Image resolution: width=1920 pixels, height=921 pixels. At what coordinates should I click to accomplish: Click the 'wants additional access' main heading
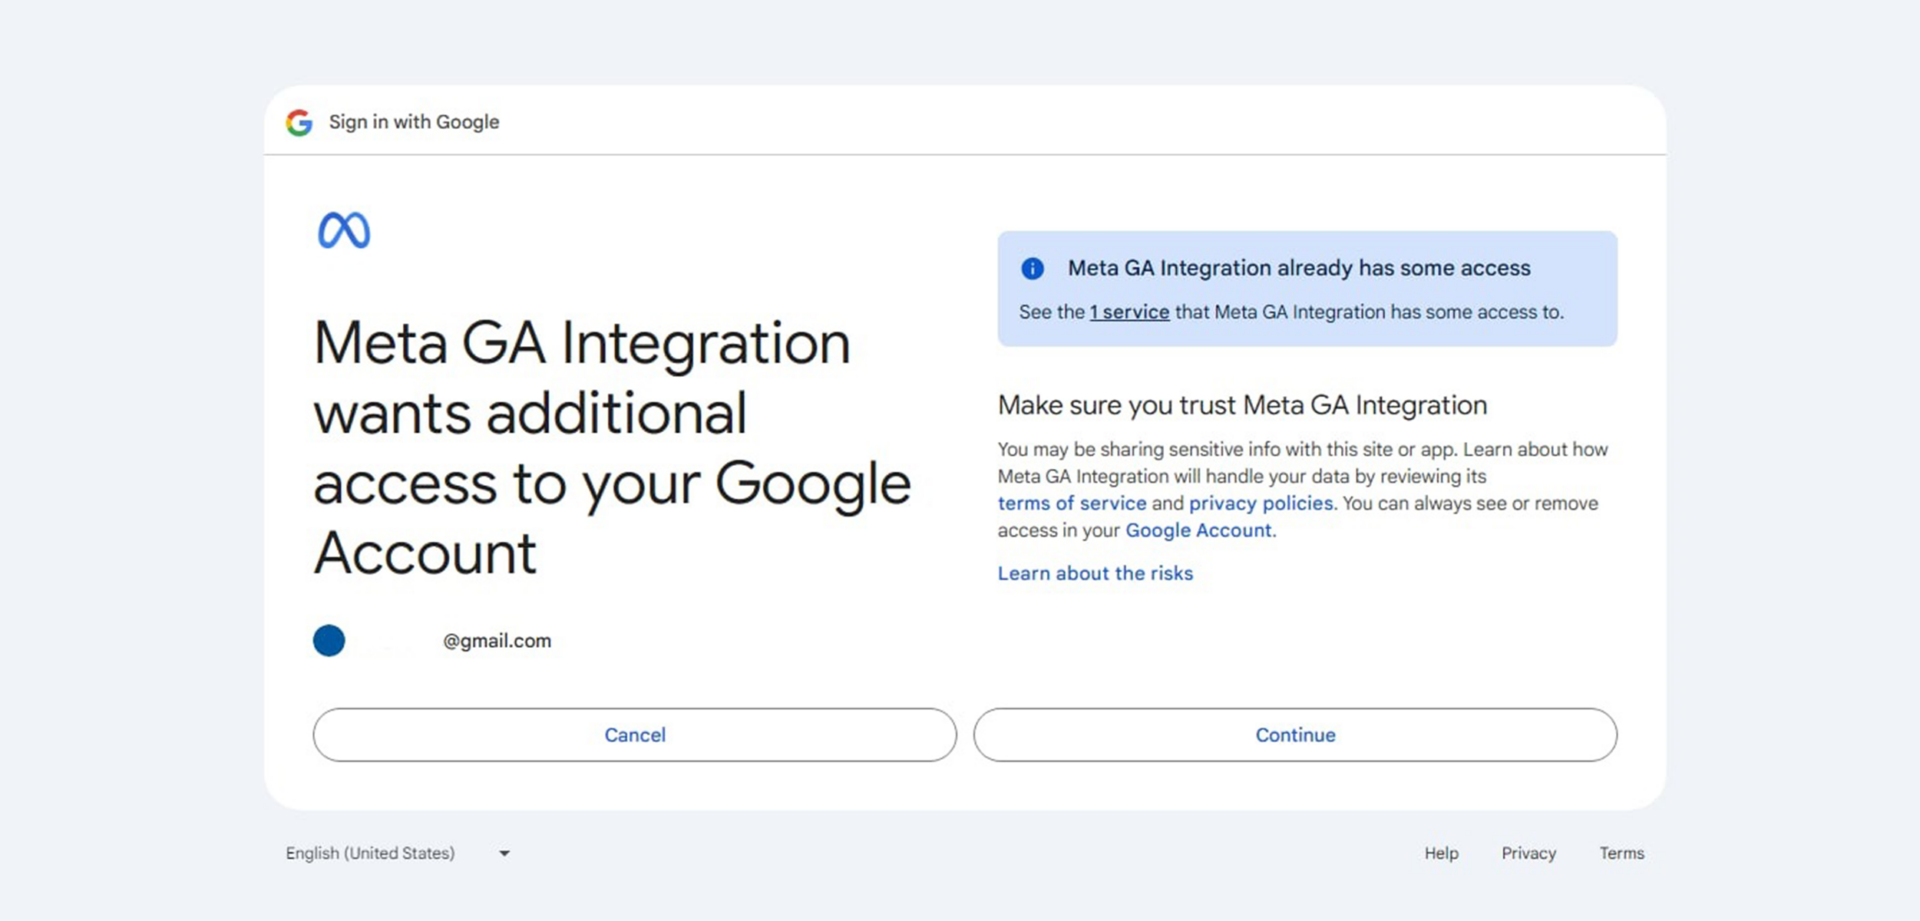[612, 447]
